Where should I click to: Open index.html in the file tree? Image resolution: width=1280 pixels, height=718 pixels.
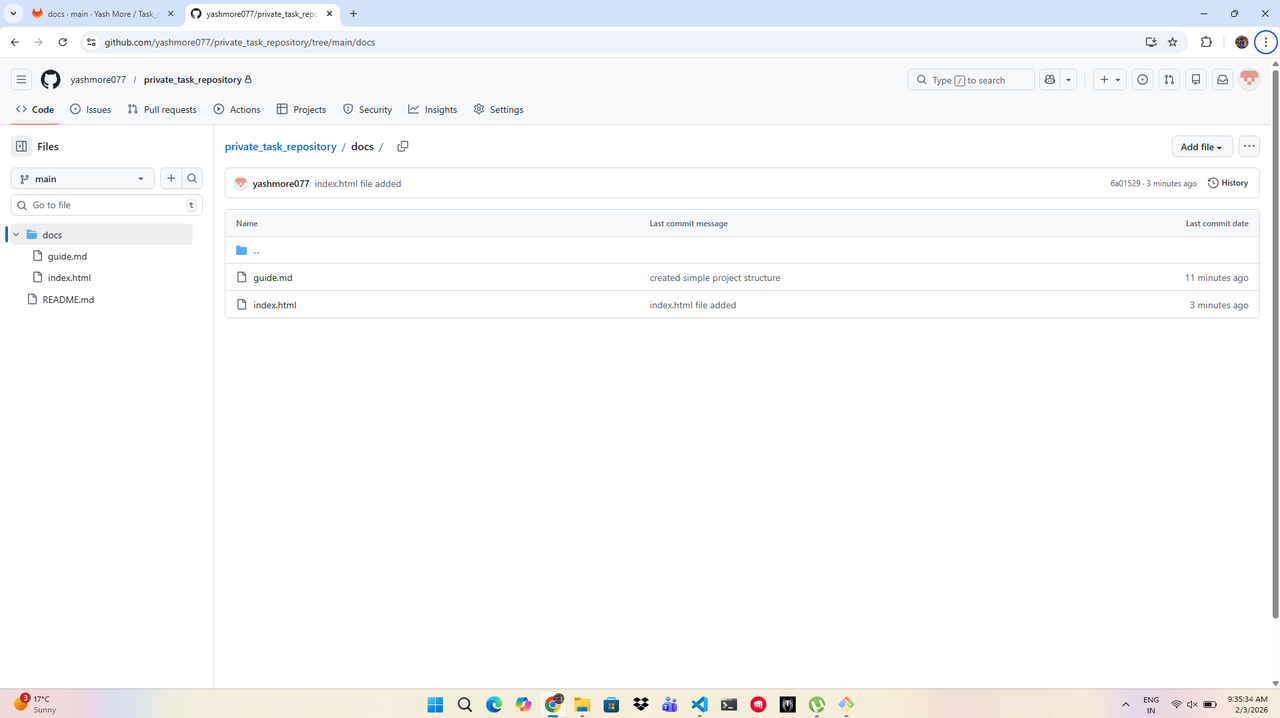(x=69, y=278)
